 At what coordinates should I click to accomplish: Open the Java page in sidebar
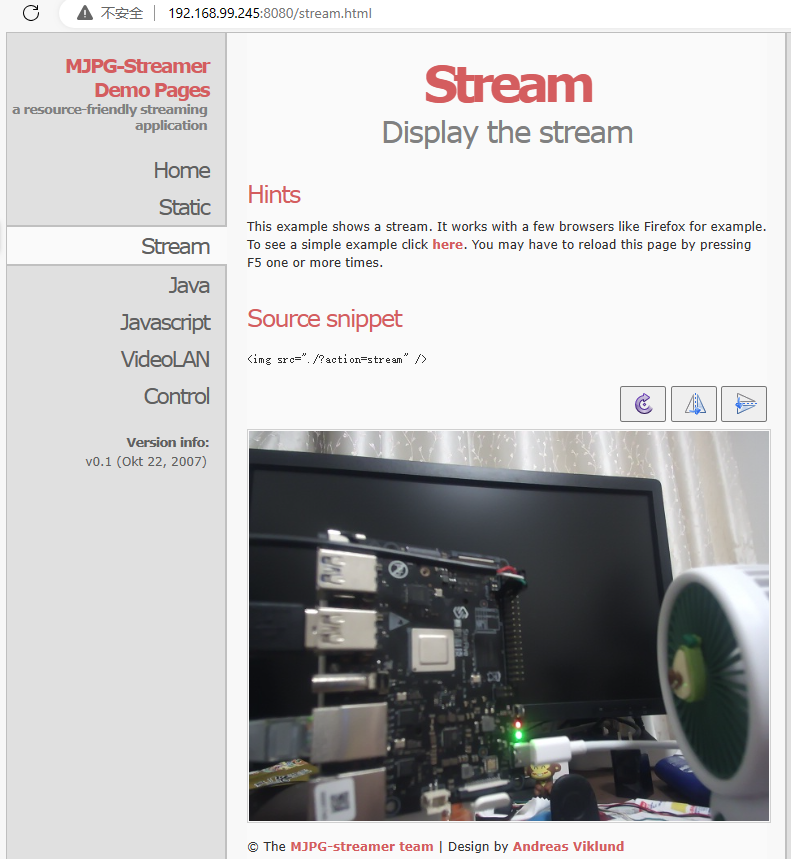[189, 285]
